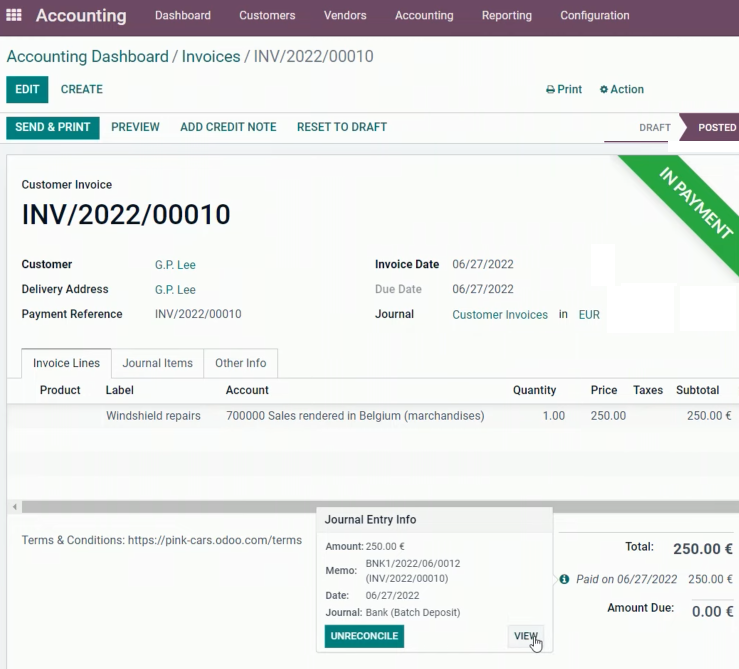Sort by the Price column header
The height and width of the screenshot is (669, 739).
click(604, 390)
